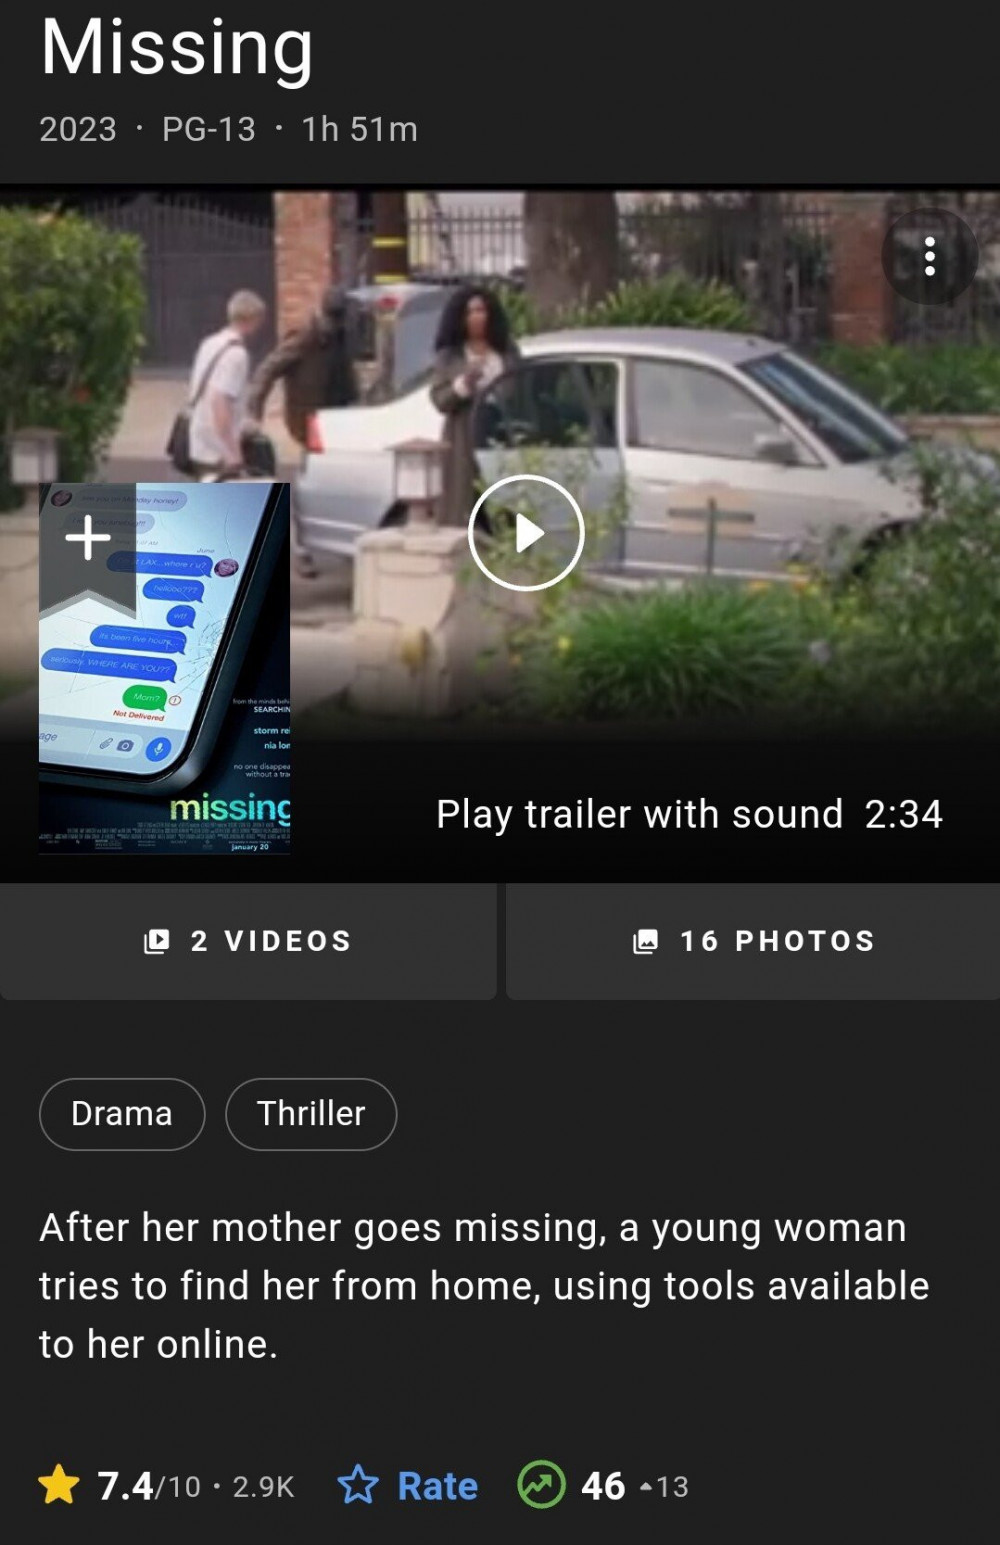Tap the blue outline star icon
1000x1545 pixels.
pos(358,1485)
